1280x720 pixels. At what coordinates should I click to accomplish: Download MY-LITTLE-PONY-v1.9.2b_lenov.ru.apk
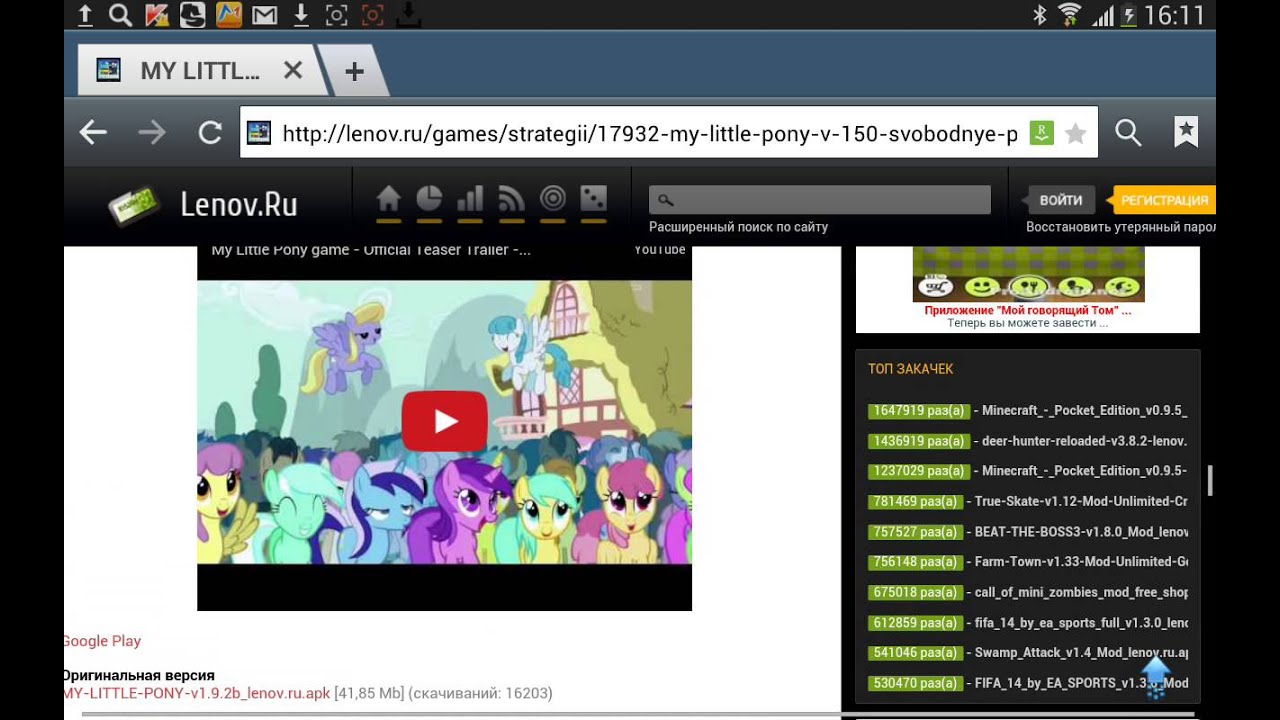tap(196, 693)
